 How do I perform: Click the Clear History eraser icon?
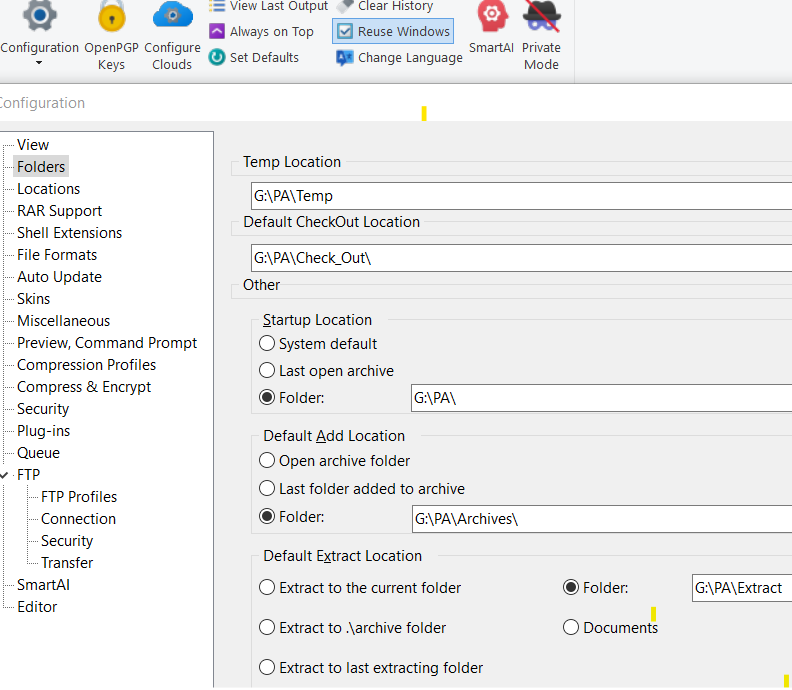pos(345,6)
